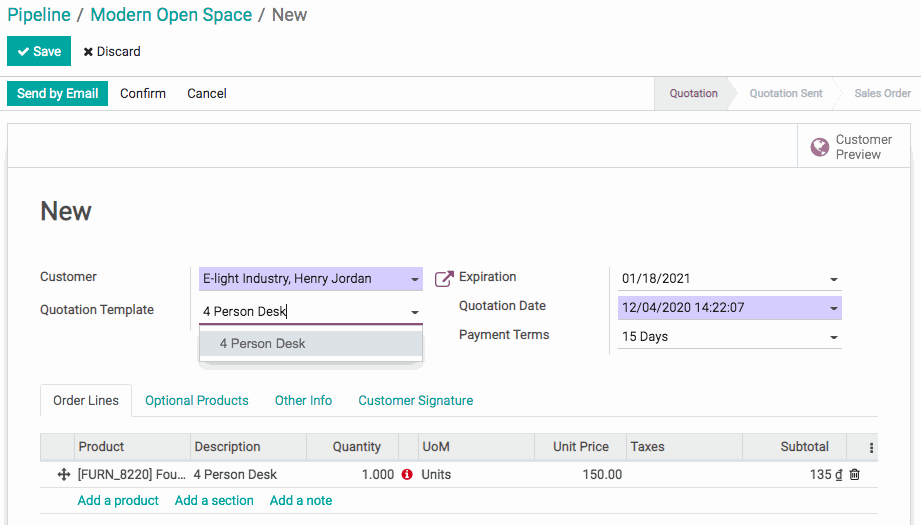Click the Customer Preview globe icon
This screenshot has height=525, width=921.
[820, 147]
